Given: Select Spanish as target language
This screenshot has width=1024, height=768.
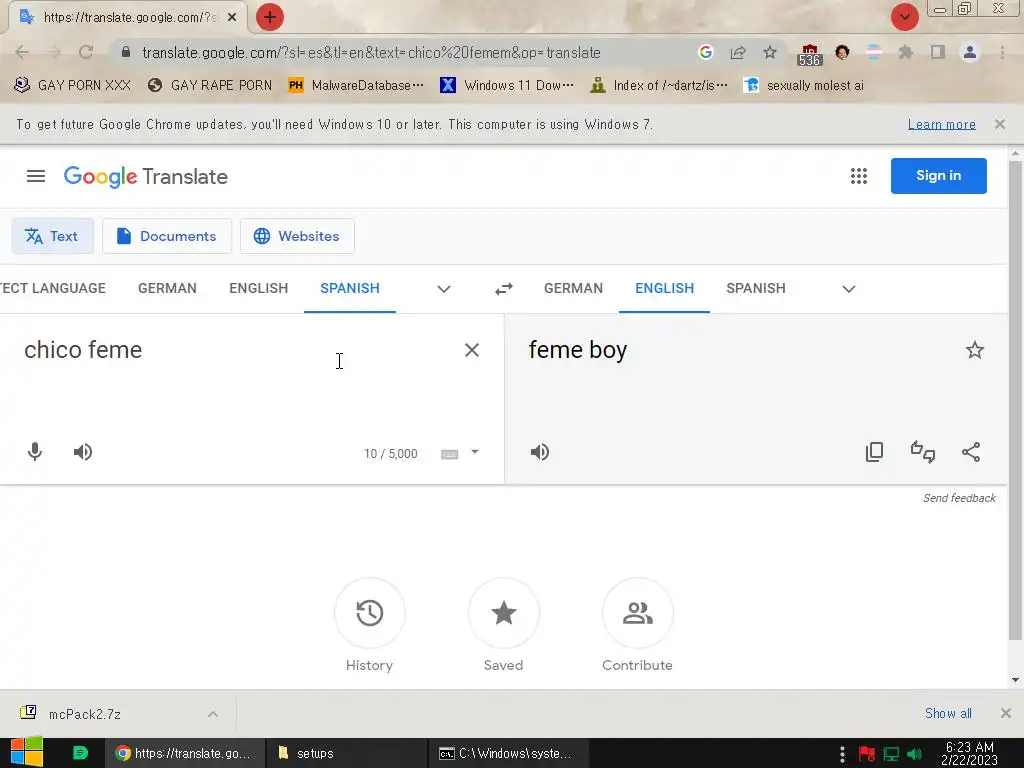Looking at the screenshot, I should pyautogui.click(x=756, y=288).
